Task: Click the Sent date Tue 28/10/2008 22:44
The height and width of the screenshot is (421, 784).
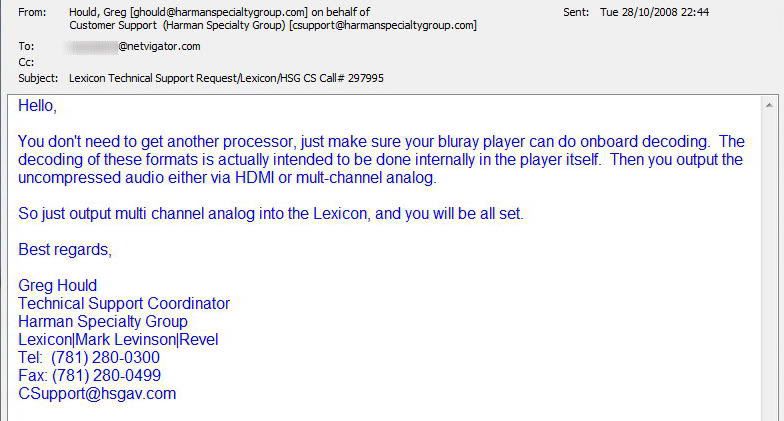Action: [654, 12]
